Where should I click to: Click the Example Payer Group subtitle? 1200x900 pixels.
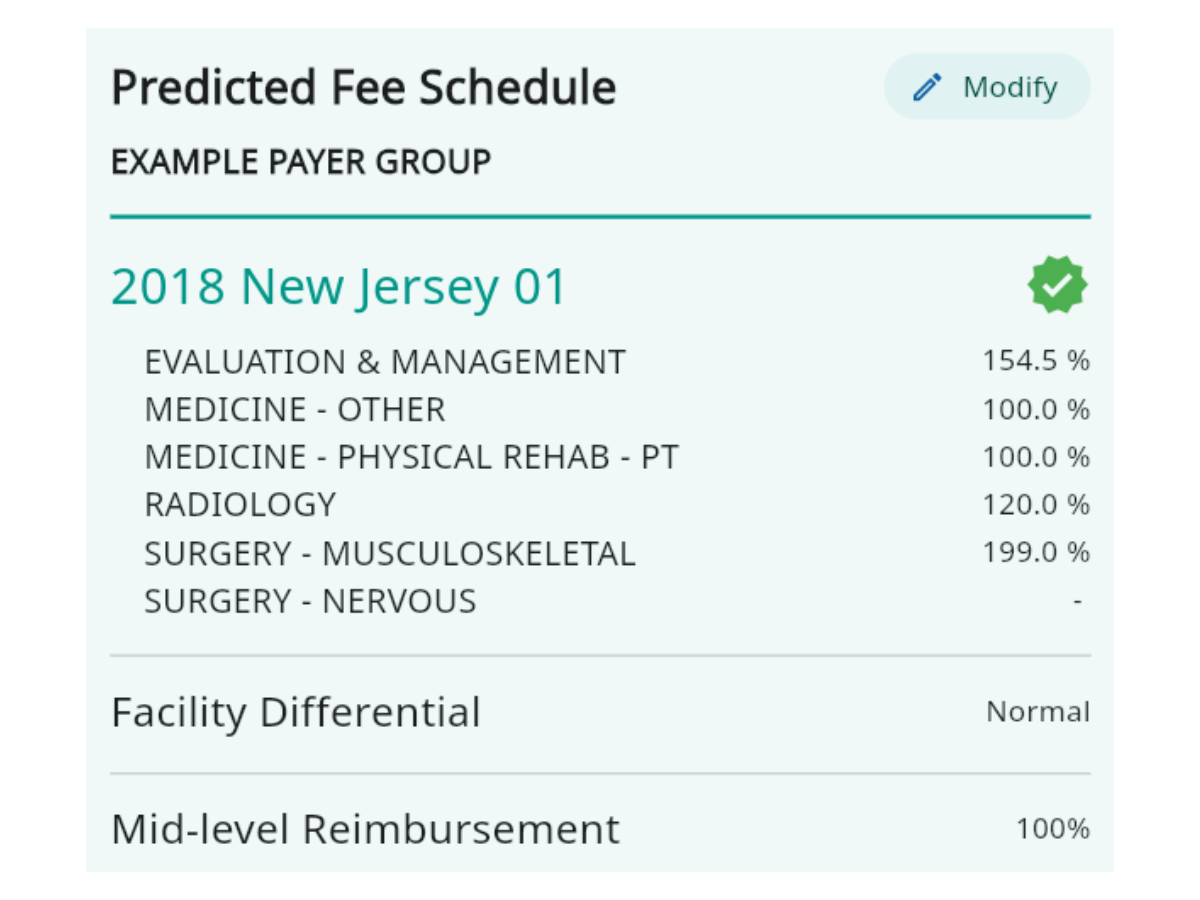(x=301, y=161)
